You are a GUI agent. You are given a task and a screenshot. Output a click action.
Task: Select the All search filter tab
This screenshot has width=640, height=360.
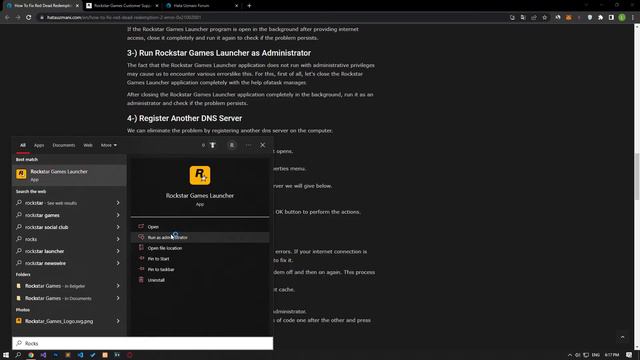click(23, 145)
